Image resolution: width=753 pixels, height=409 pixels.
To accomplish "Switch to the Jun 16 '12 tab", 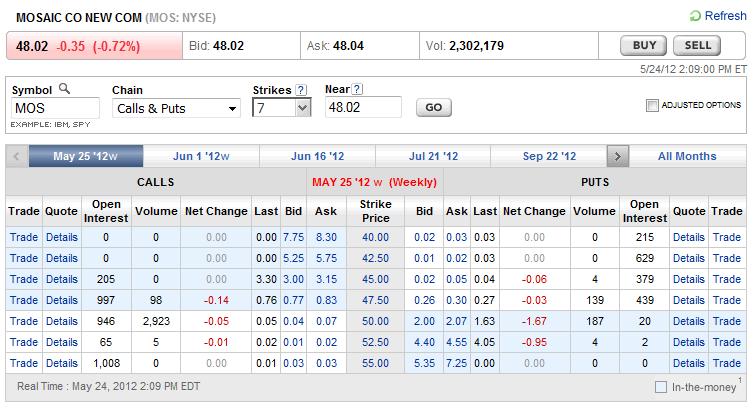I will [x=318, y=157].
